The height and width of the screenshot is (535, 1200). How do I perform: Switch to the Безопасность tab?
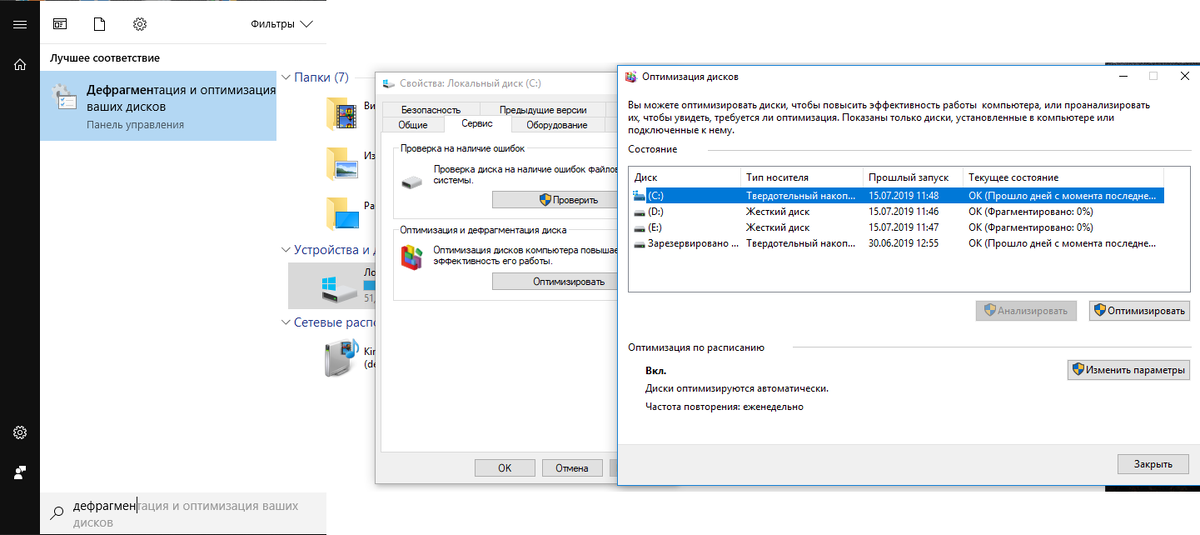click(x=431, y=110)
